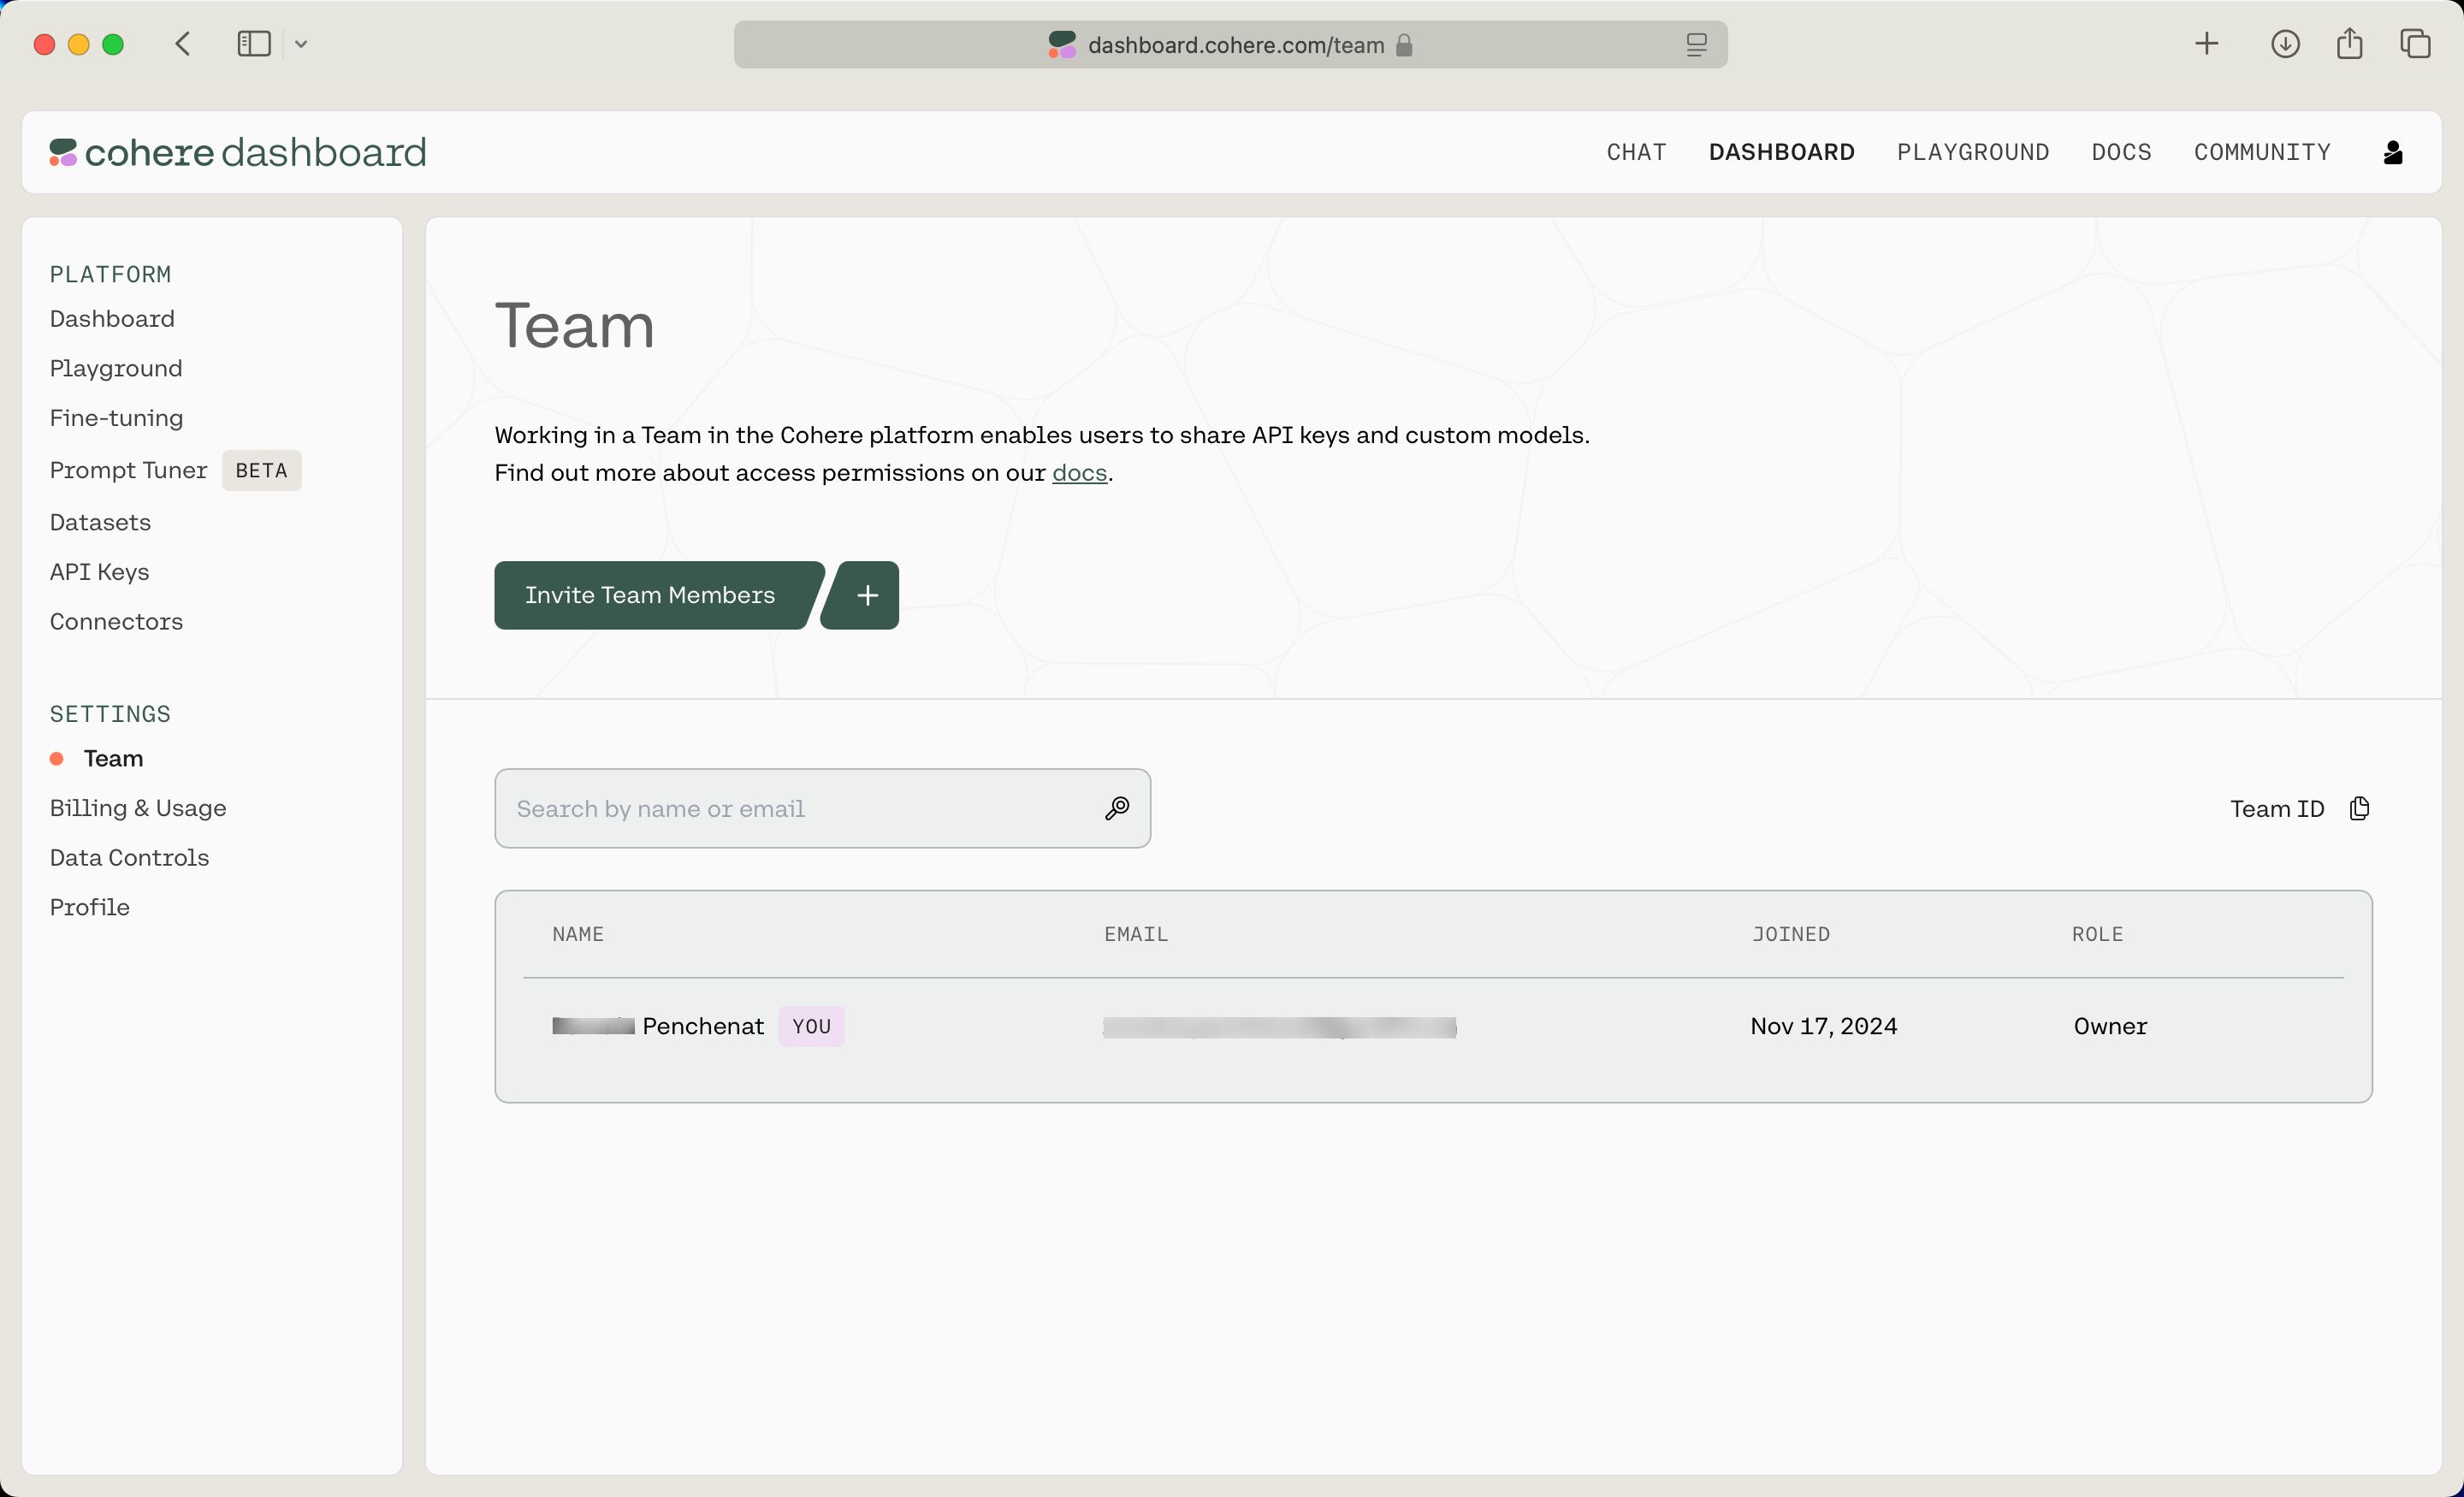Open Profile in the settings sidebar
2464x1497 pixels.
coord(89,907)
